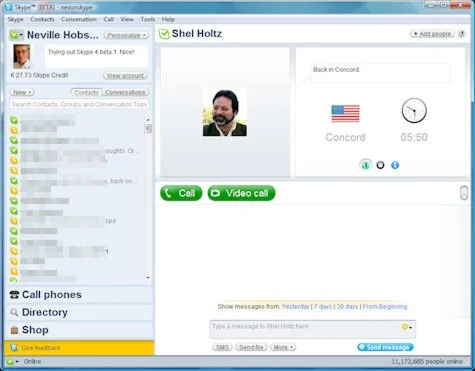Click Shel Holtz's profile photo
The height and width of the screenshot is (371, 475).
tap(225, 112)
